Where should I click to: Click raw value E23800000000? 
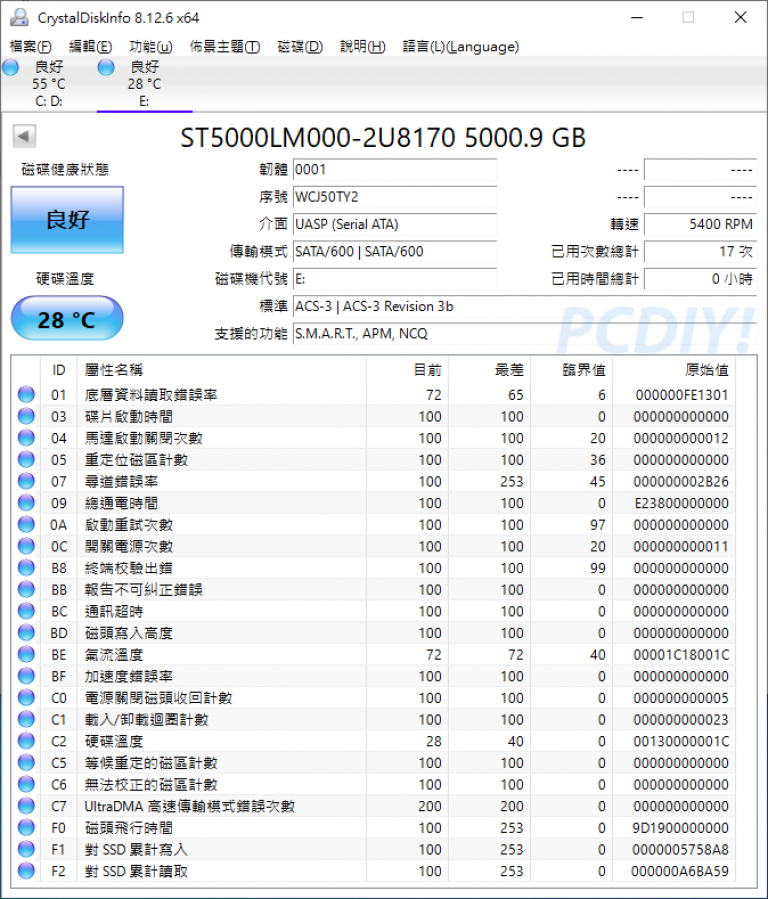coord(681,503)
